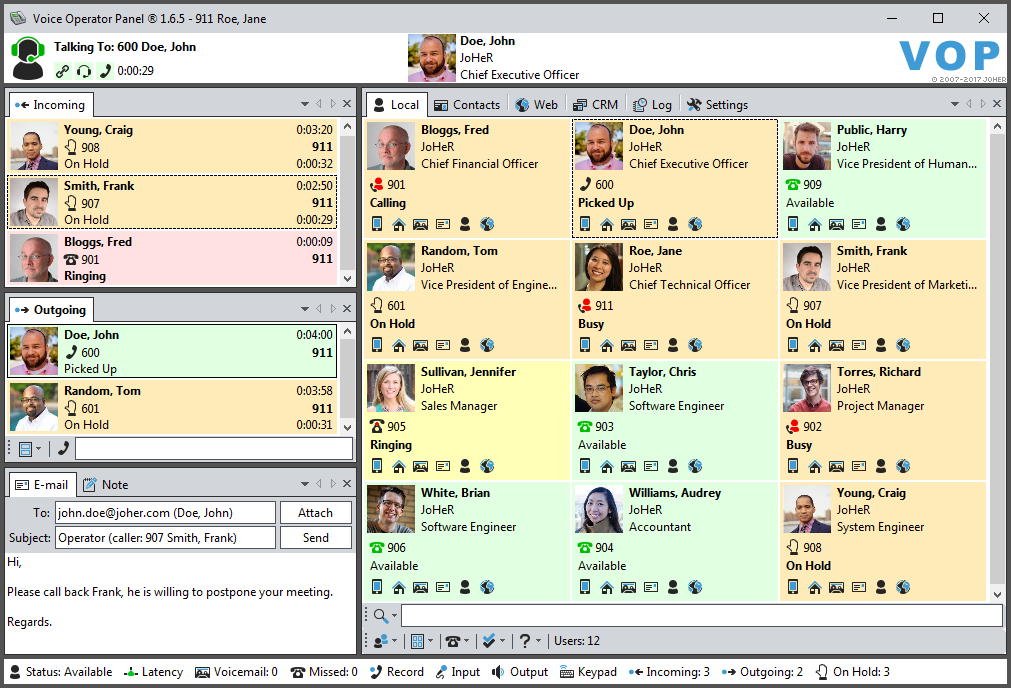
Task: Click the home icon on Doe, John's card
Action: [x=607, y=224]
